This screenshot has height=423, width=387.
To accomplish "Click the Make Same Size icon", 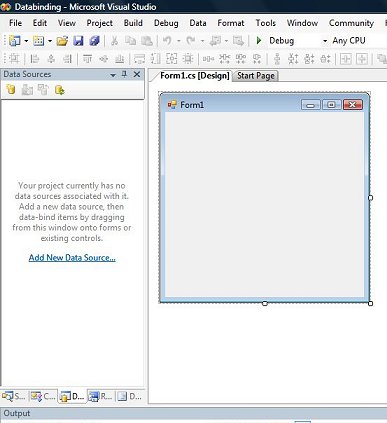I will pyautogui.click(x=172, y=59).
